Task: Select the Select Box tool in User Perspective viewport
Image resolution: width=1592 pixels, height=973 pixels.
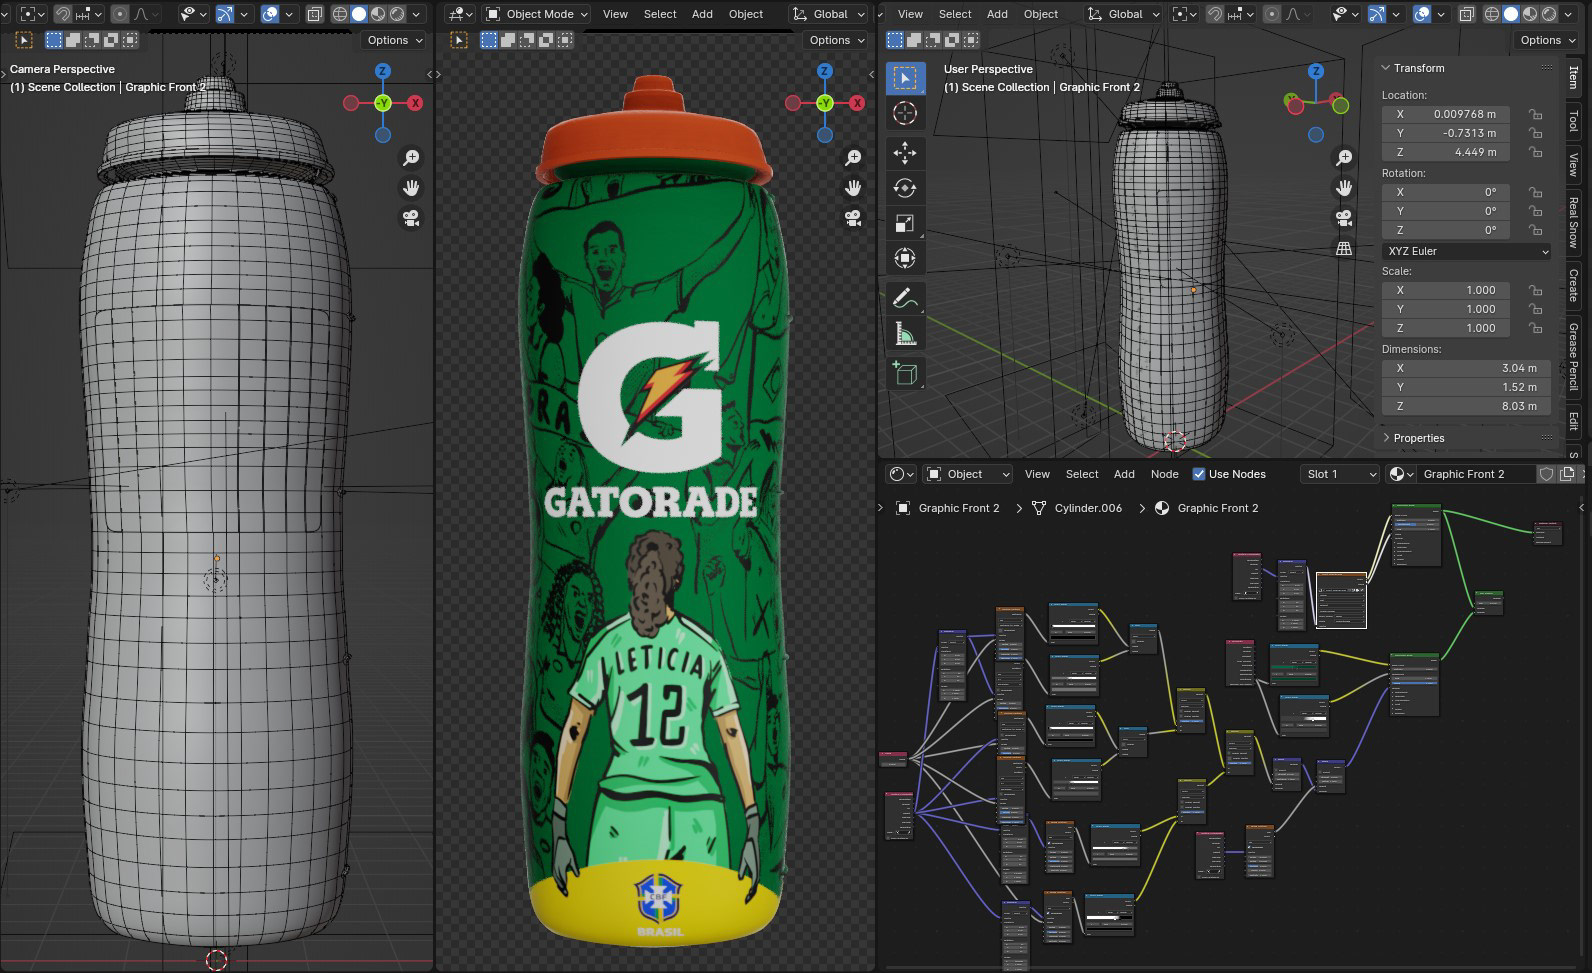Action: [905, 78]
